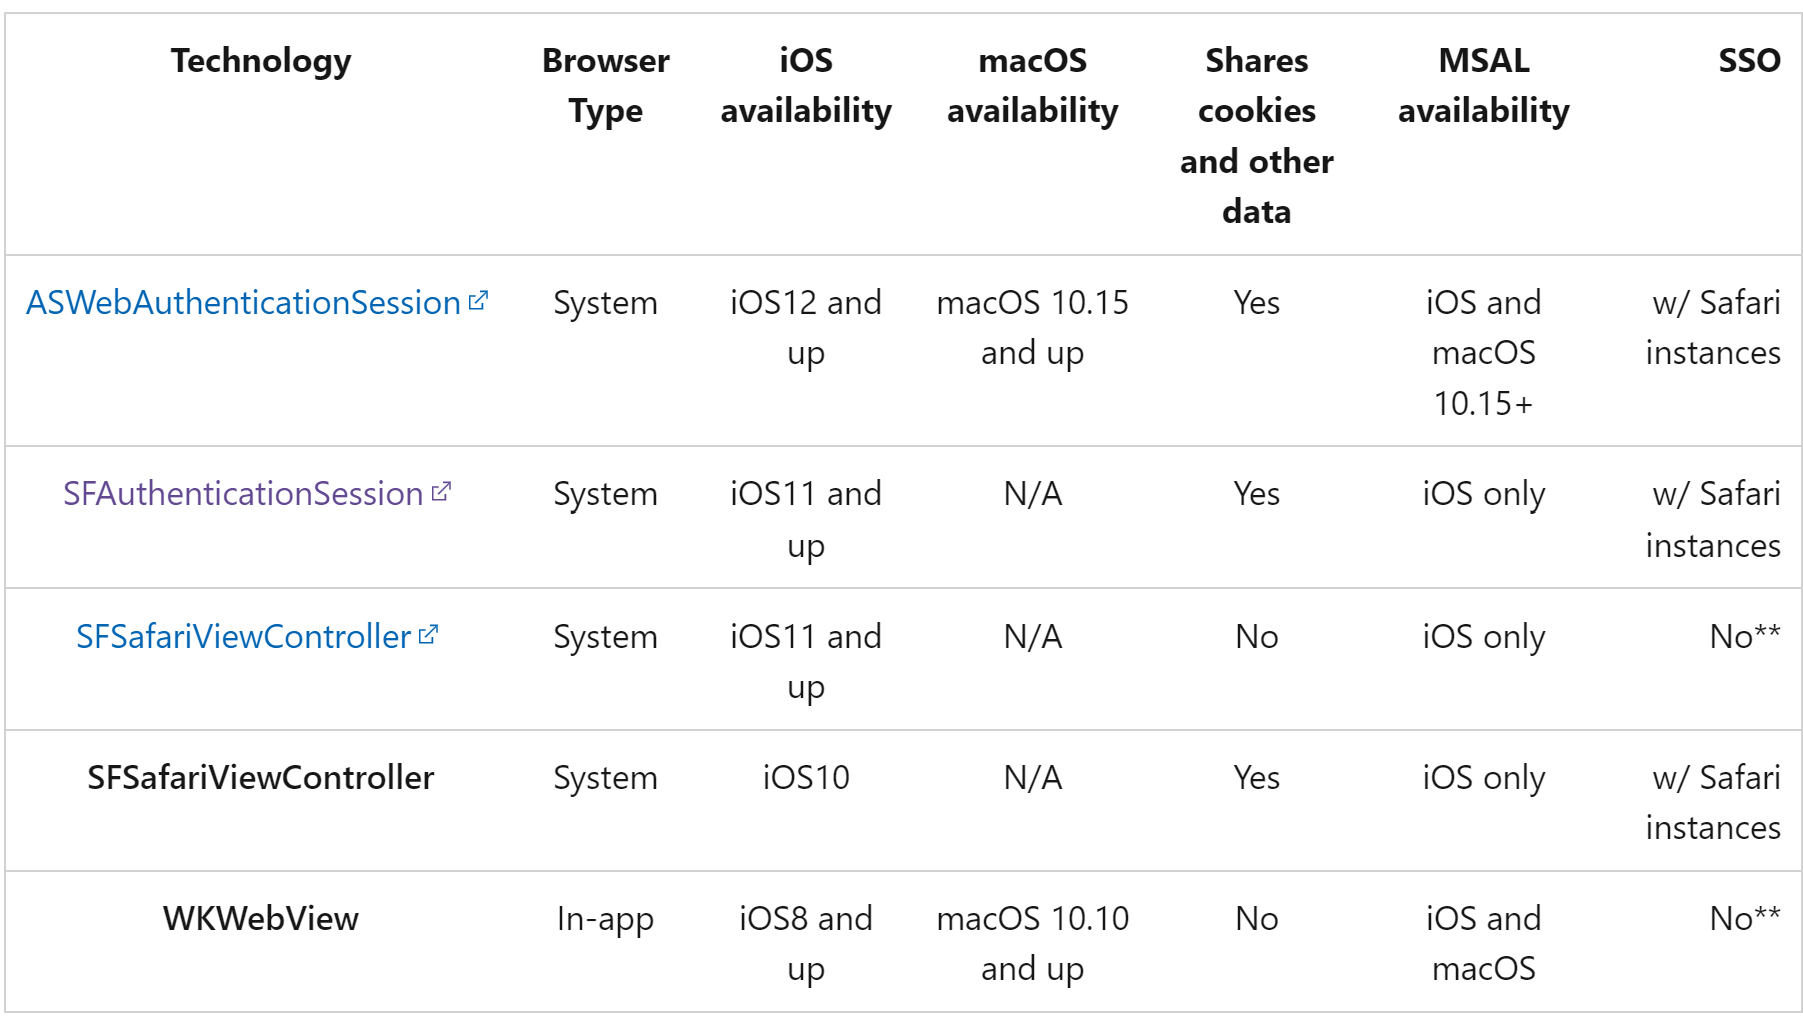Click iOS11 and up in SFAuthenticationSession row
Image resolution: width=1803 pixels, height=1020 pixels.
tap(806, 520)
